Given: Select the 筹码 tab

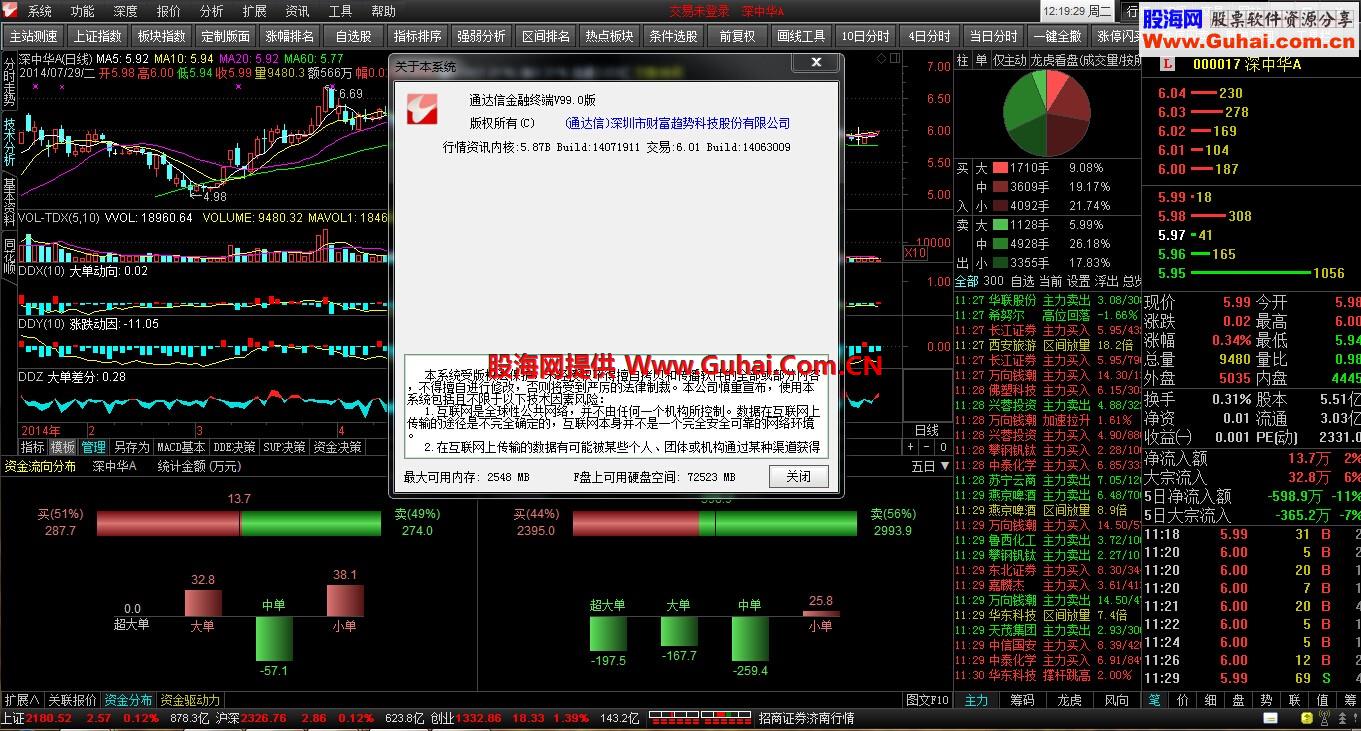Looking at the screenshot, I should (1022, 700).
